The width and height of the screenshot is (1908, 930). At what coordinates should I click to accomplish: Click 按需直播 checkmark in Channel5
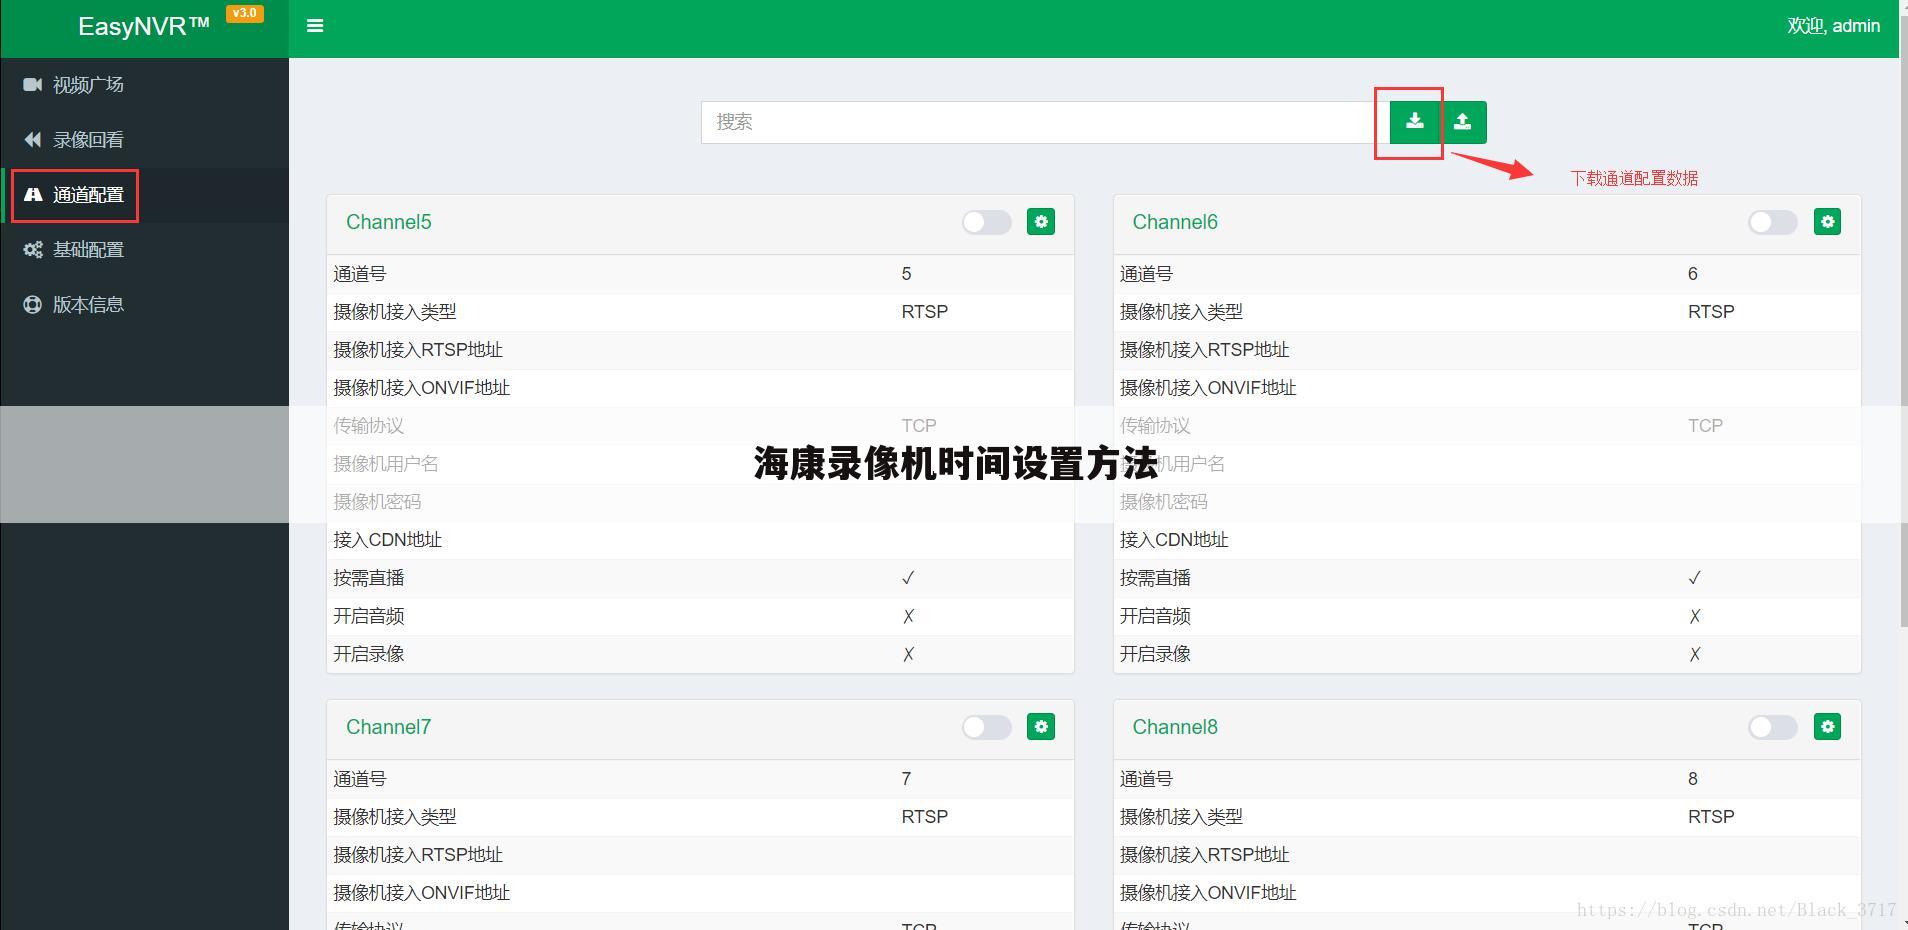tap(908, 578)
